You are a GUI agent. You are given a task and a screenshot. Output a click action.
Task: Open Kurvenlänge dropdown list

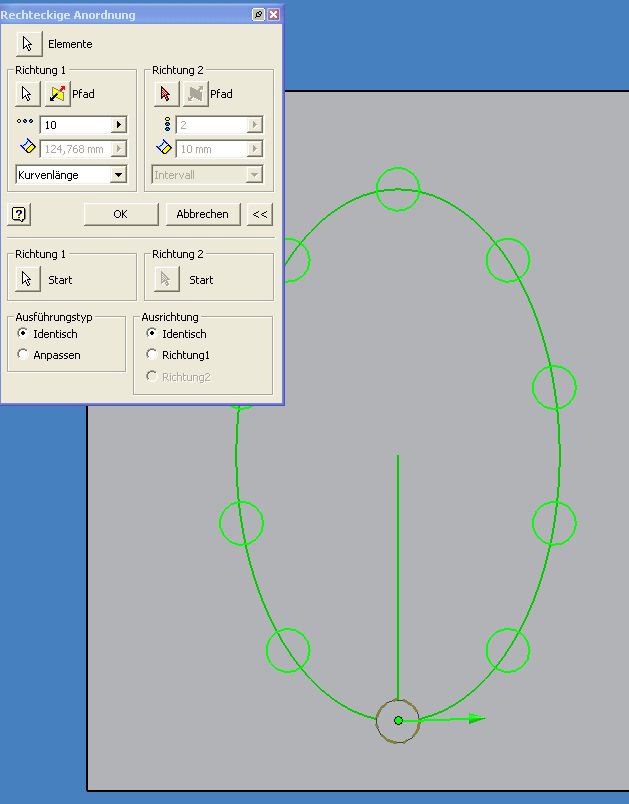tap(118, 175)
